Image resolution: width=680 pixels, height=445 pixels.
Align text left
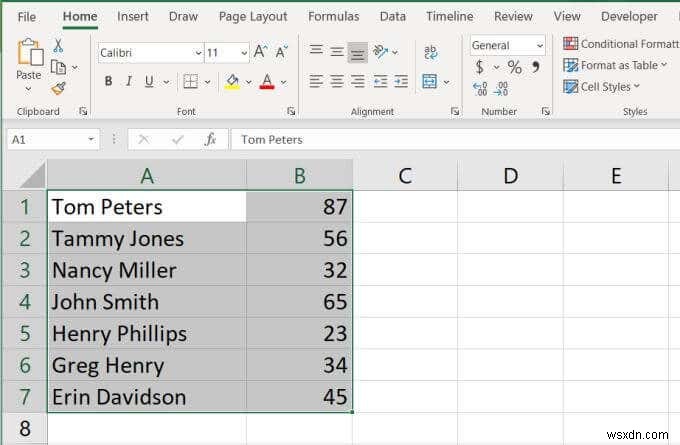pyautogui.click(x=316, y=81)
